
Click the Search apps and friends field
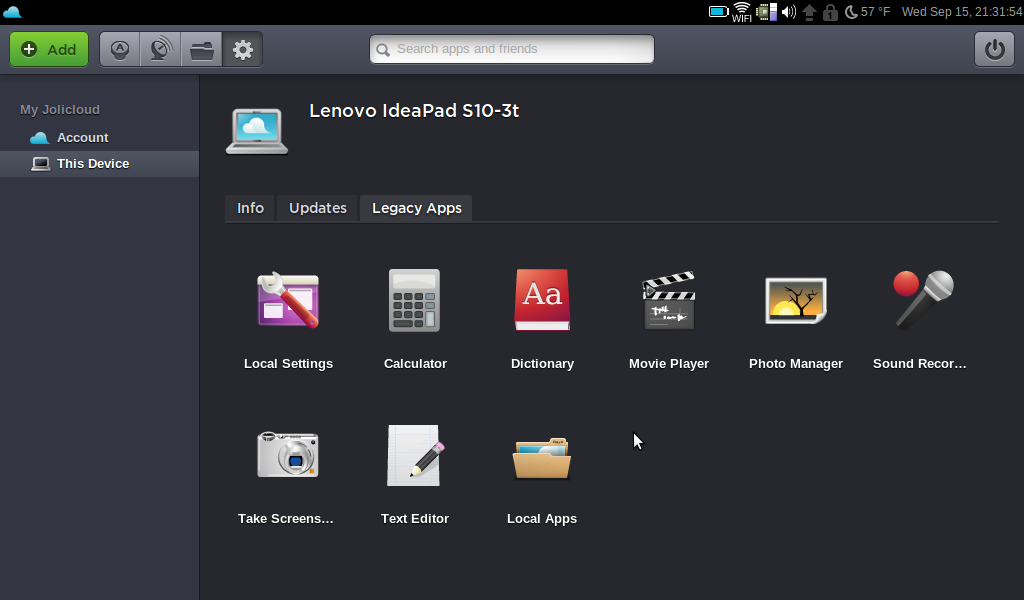point(512,49)
